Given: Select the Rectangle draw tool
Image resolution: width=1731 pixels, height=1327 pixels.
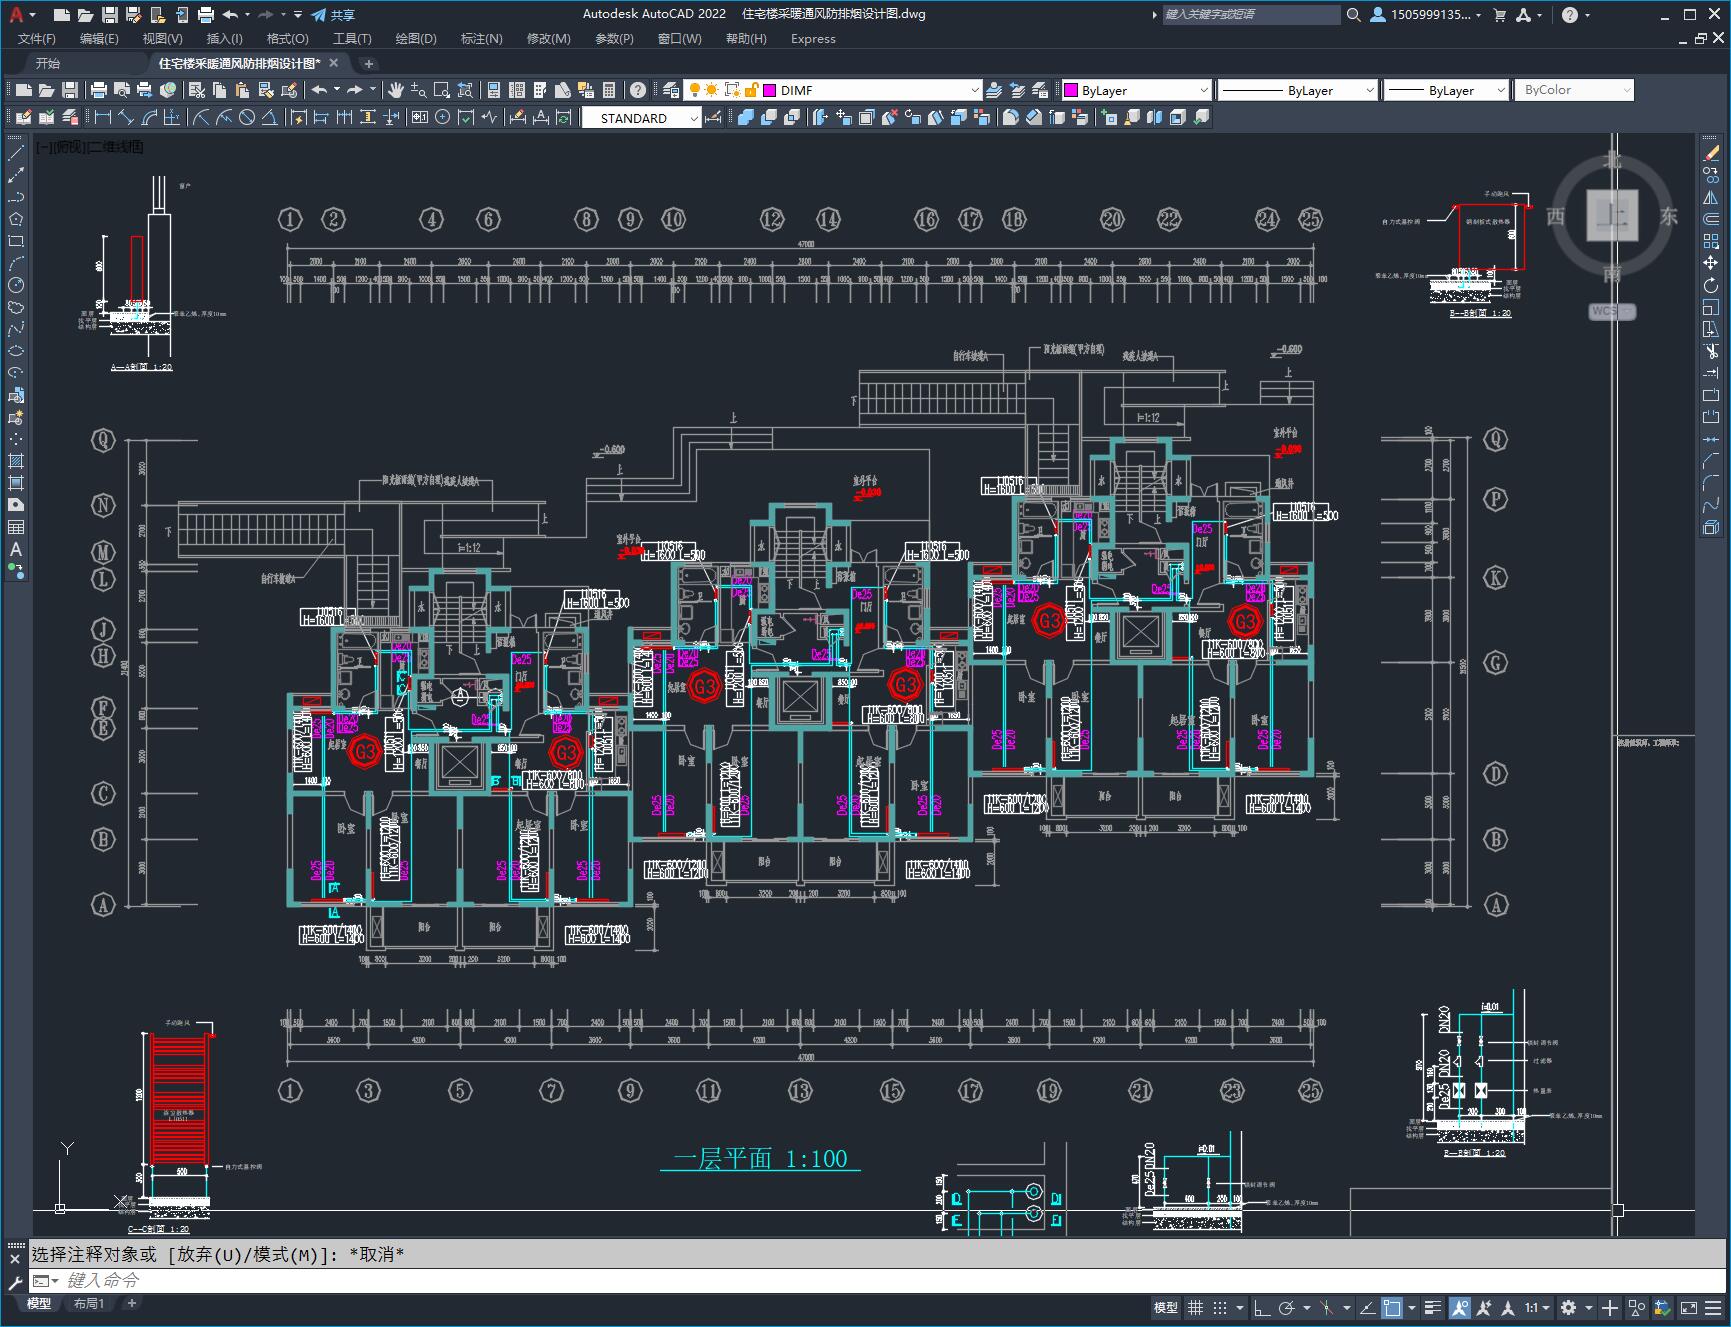Looking at the screenshot, I should (x=16, y=241).
